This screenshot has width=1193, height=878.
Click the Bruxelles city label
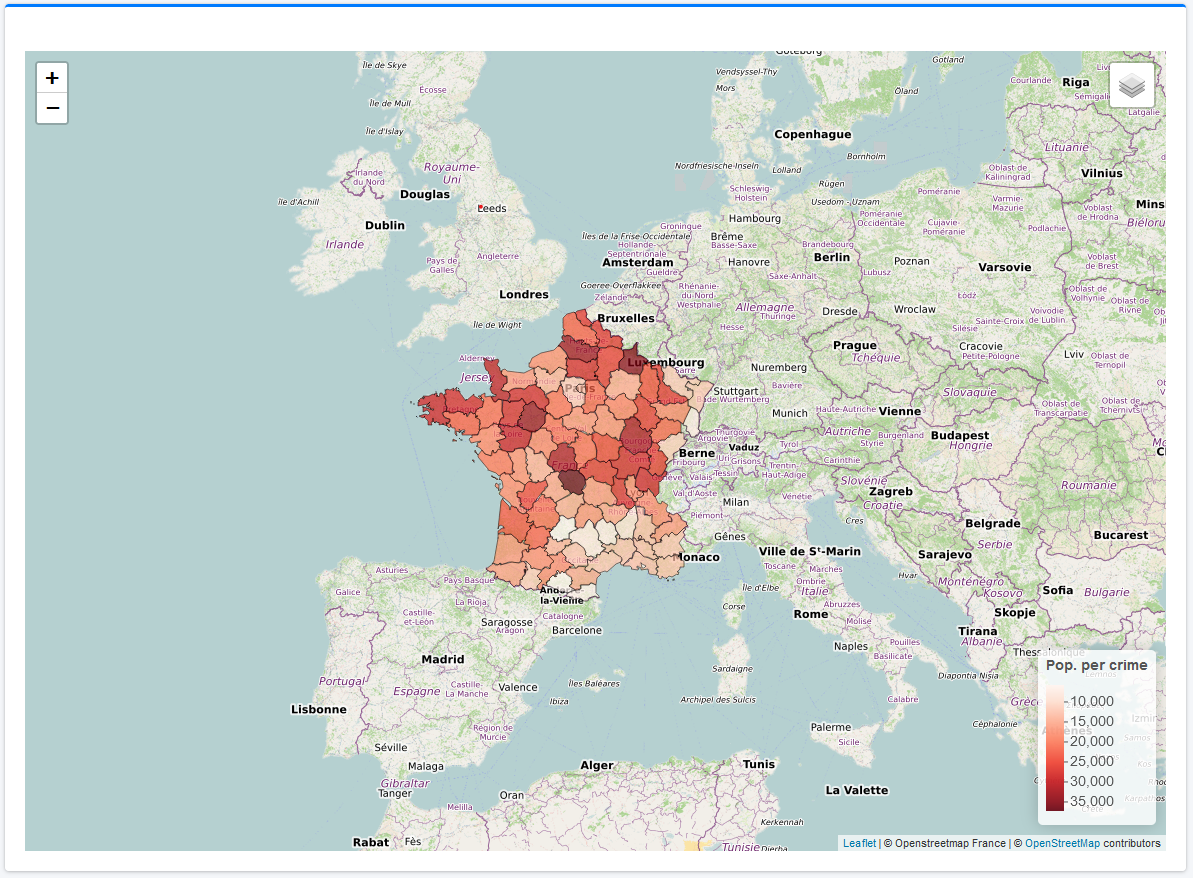(625, 318)
